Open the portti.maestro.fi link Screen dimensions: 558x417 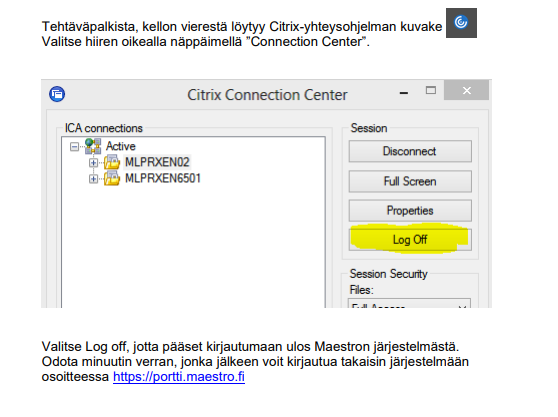[179, 376]
